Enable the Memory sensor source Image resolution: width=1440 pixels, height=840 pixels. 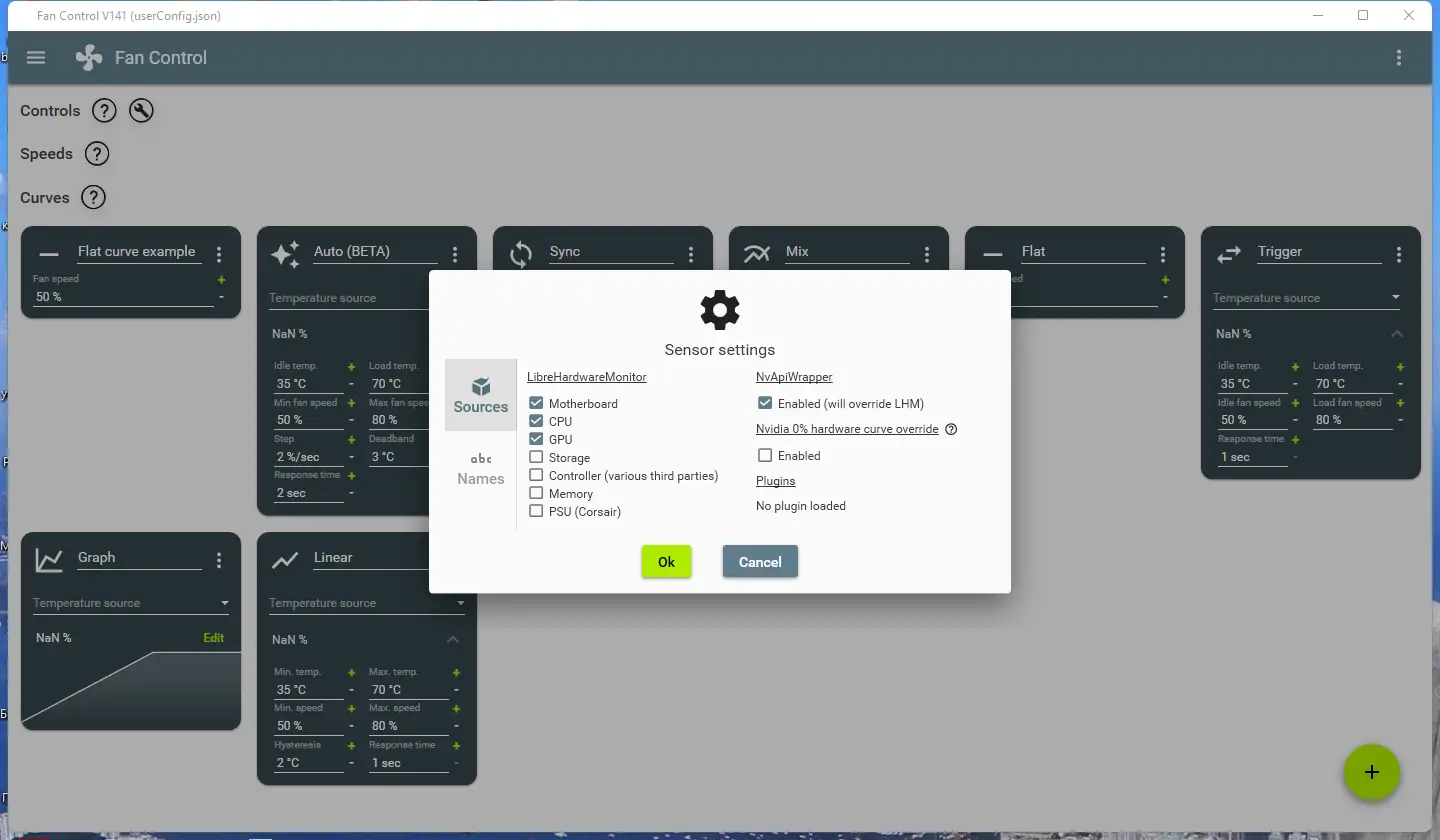click(x=536, y=494)
